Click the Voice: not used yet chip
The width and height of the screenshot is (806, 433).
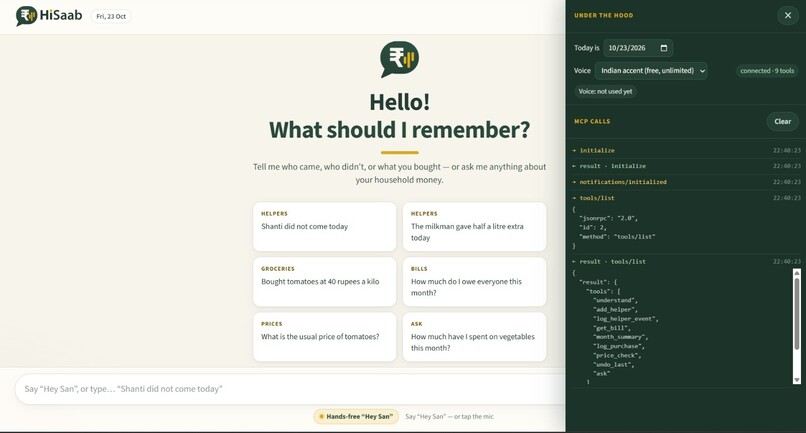coord(606,92)
